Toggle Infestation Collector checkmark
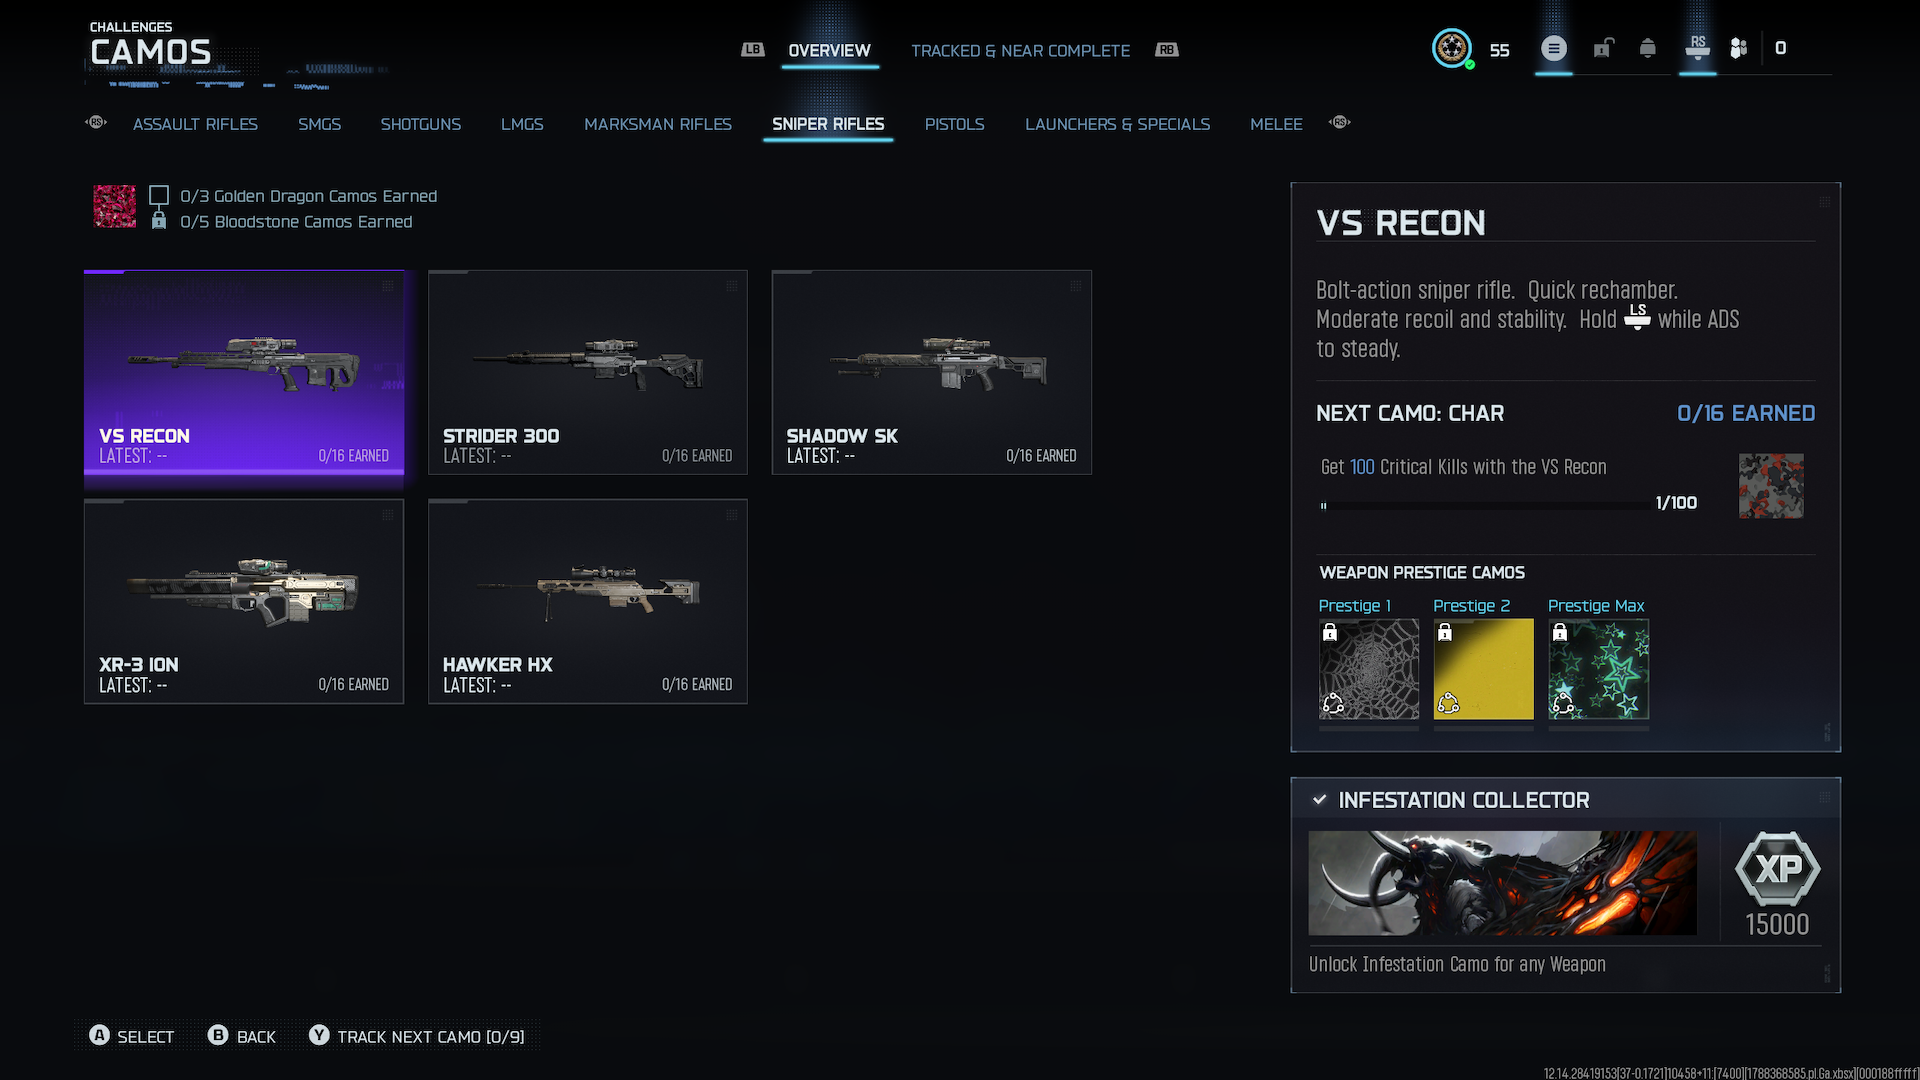 point(1319,799)
